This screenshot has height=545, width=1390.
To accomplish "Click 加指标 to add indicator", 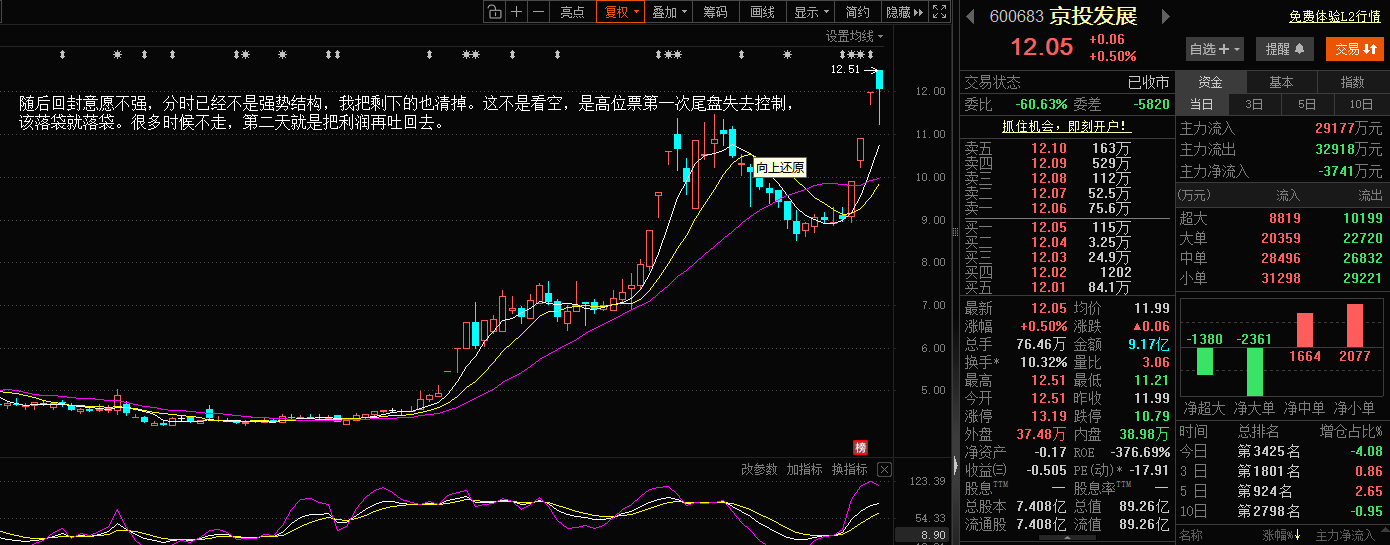I will coord(804,469).
